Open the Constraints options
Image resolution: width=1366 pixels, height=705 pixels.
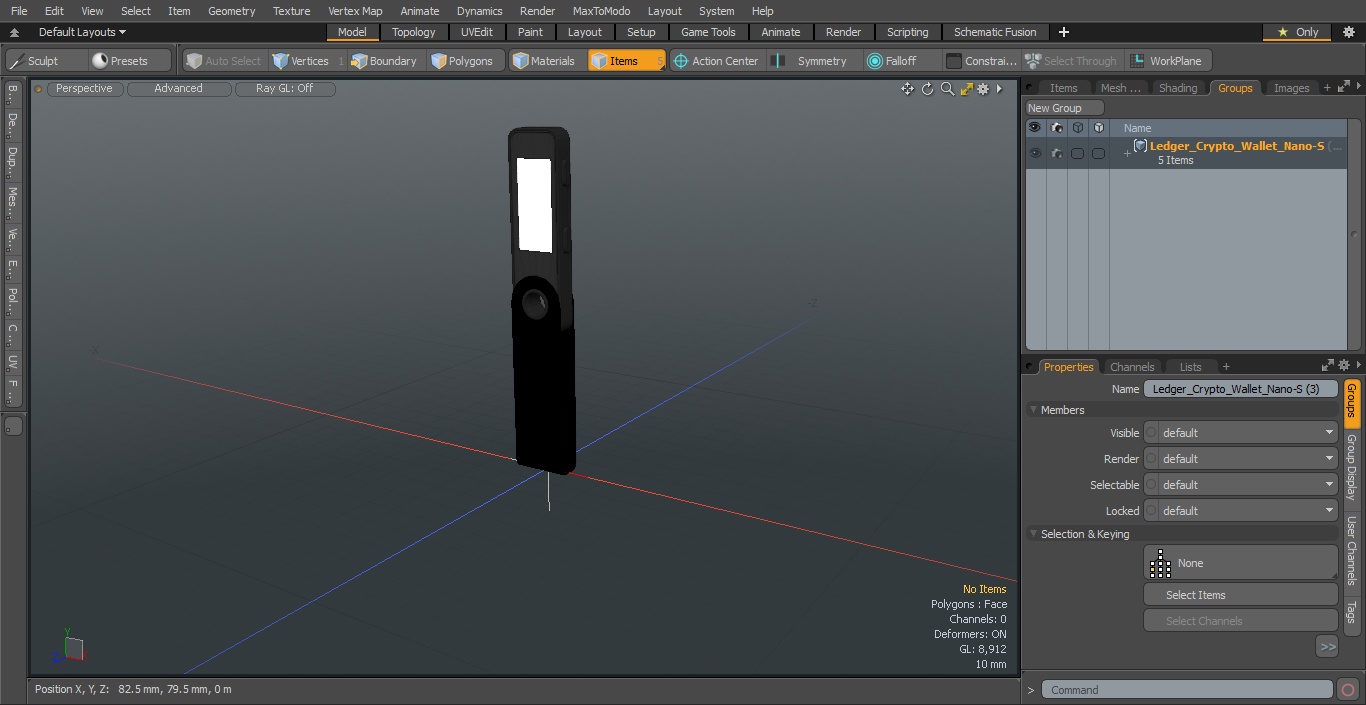[x=982, y=61]
